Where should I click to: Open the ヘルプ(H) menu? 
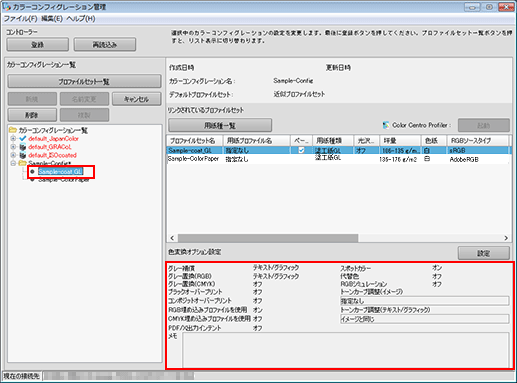click(81, 19)
